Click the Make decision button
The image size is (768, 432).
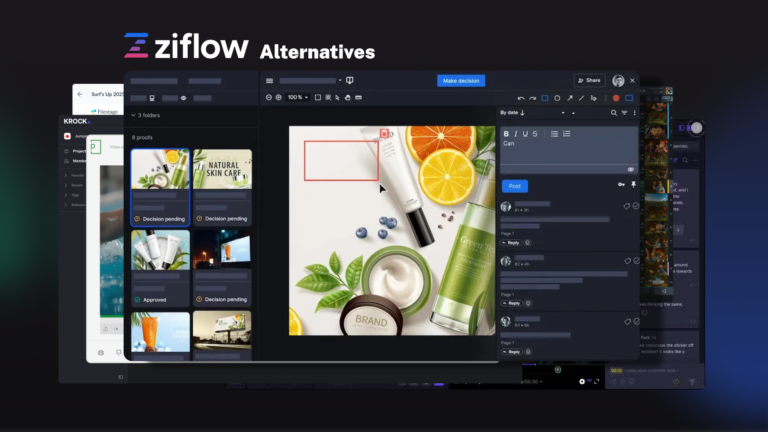pos(461,81)
